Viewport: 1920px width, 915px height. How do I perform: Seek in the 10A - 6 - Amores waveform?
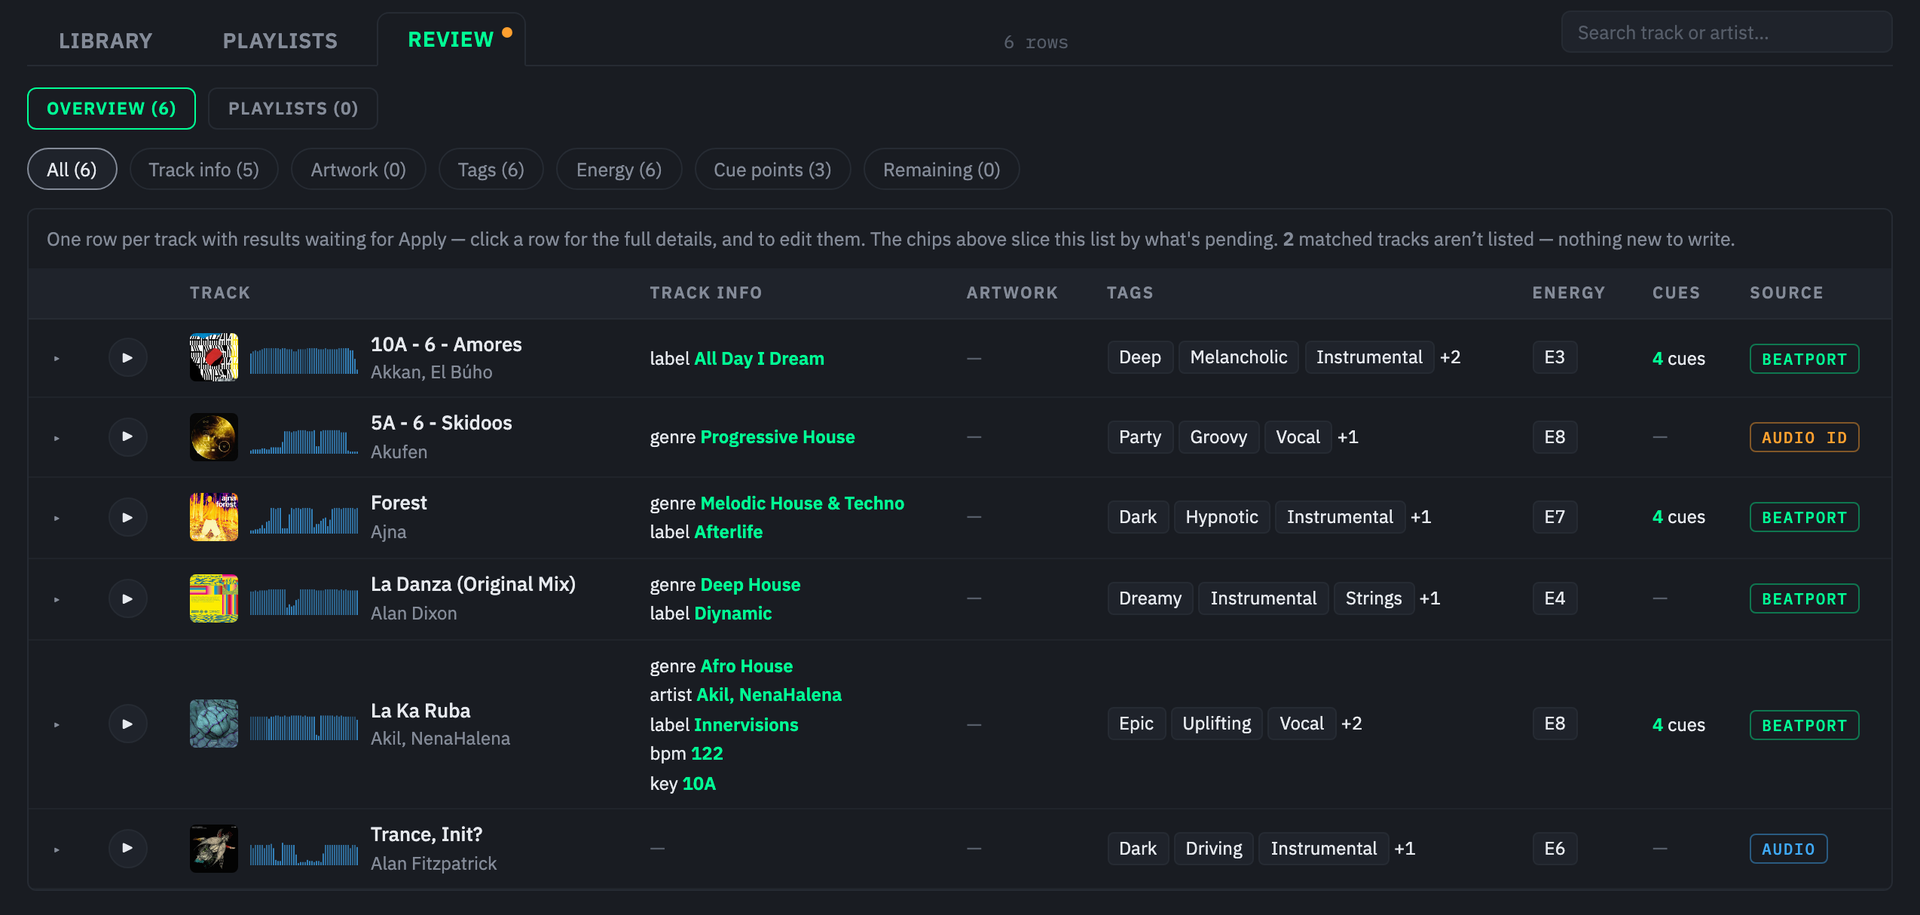click(x=304, y=359)
